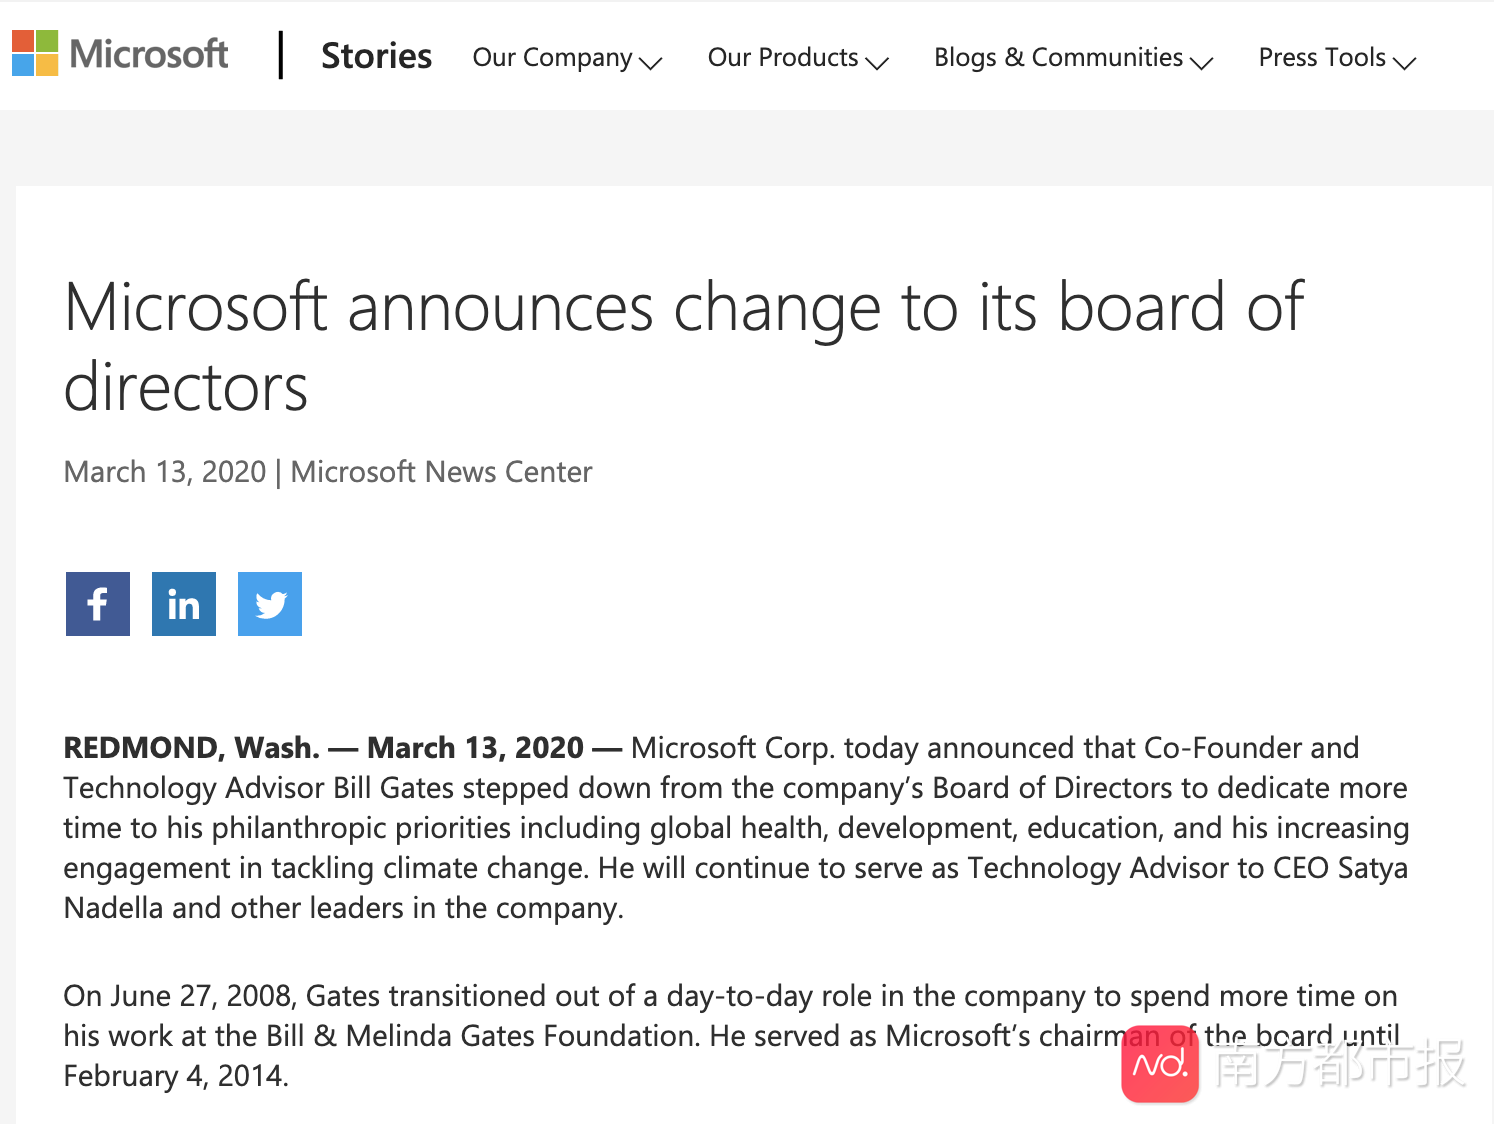This screenshot has height=1124, width=1494.
Task: Open the Our Products menu label
Action: [x=783, y=58]
